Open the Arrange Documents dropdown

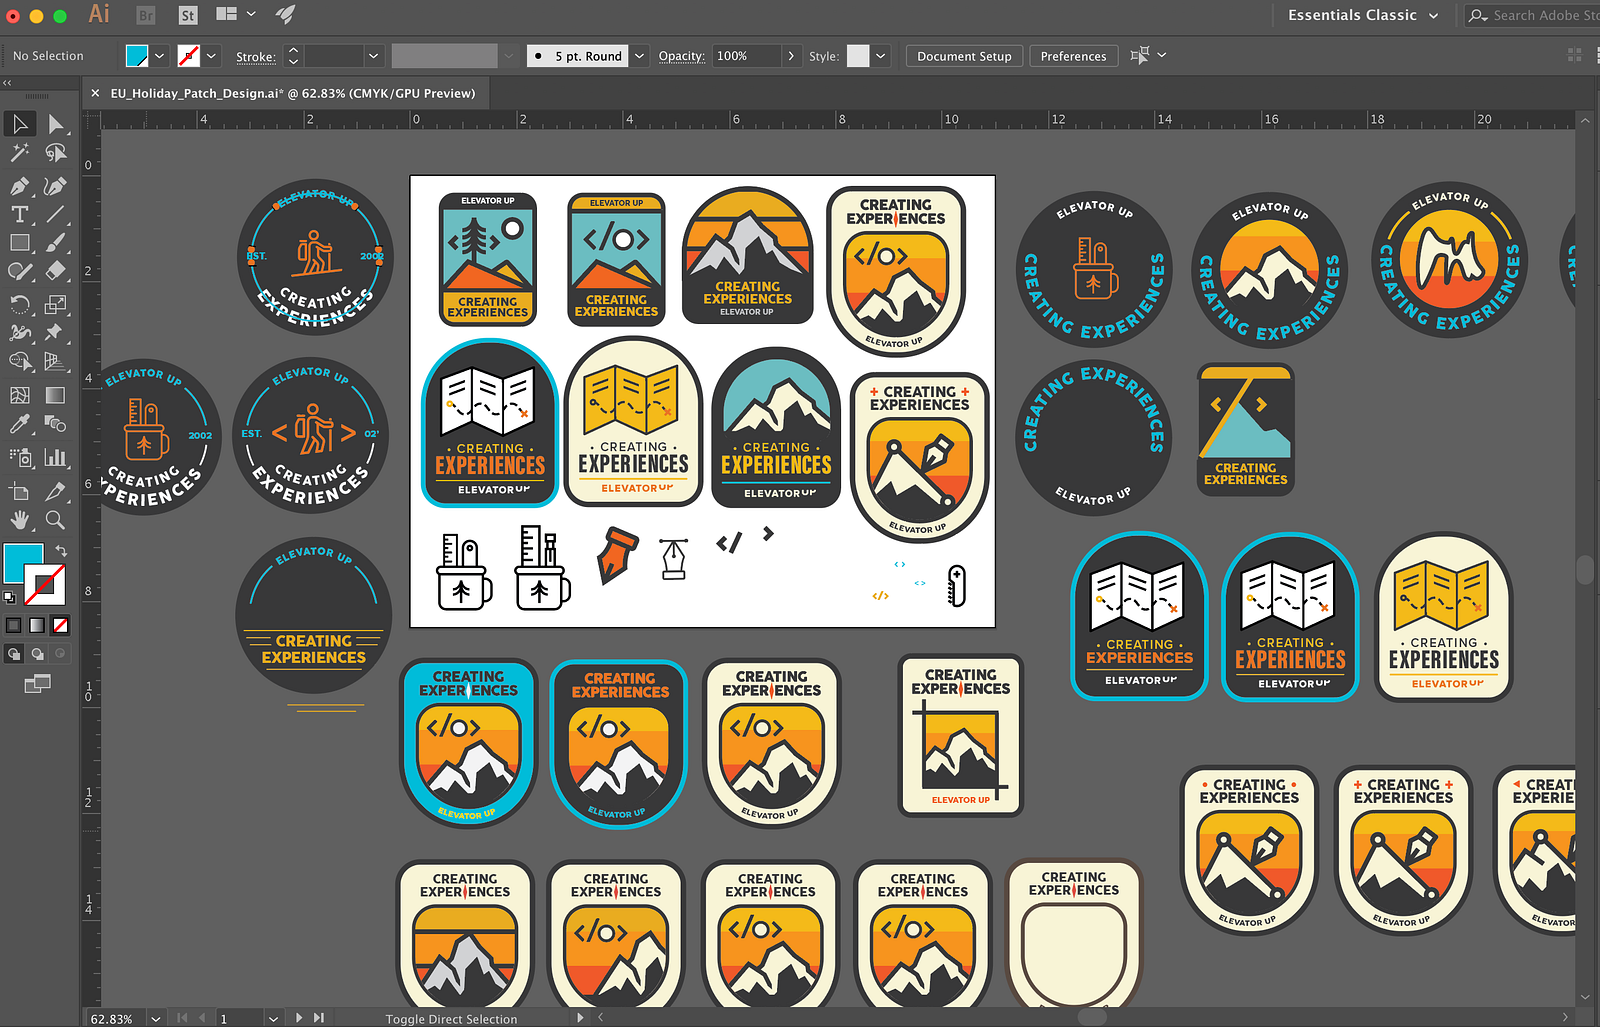point(236,14)
